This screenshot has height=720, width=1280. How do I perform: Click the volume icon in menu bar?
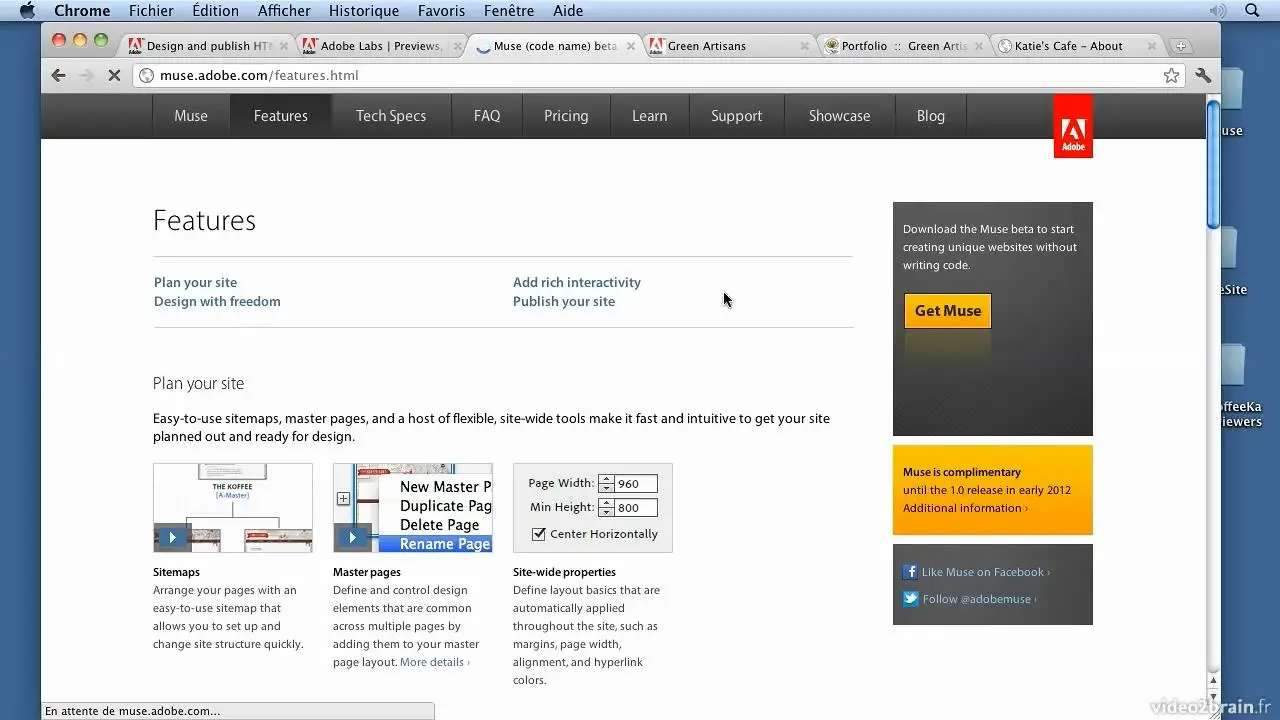1217,11
